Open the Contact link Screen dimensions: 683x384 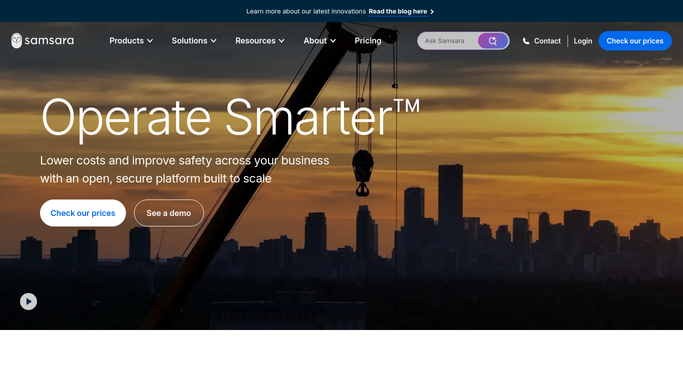pos(547,41)
